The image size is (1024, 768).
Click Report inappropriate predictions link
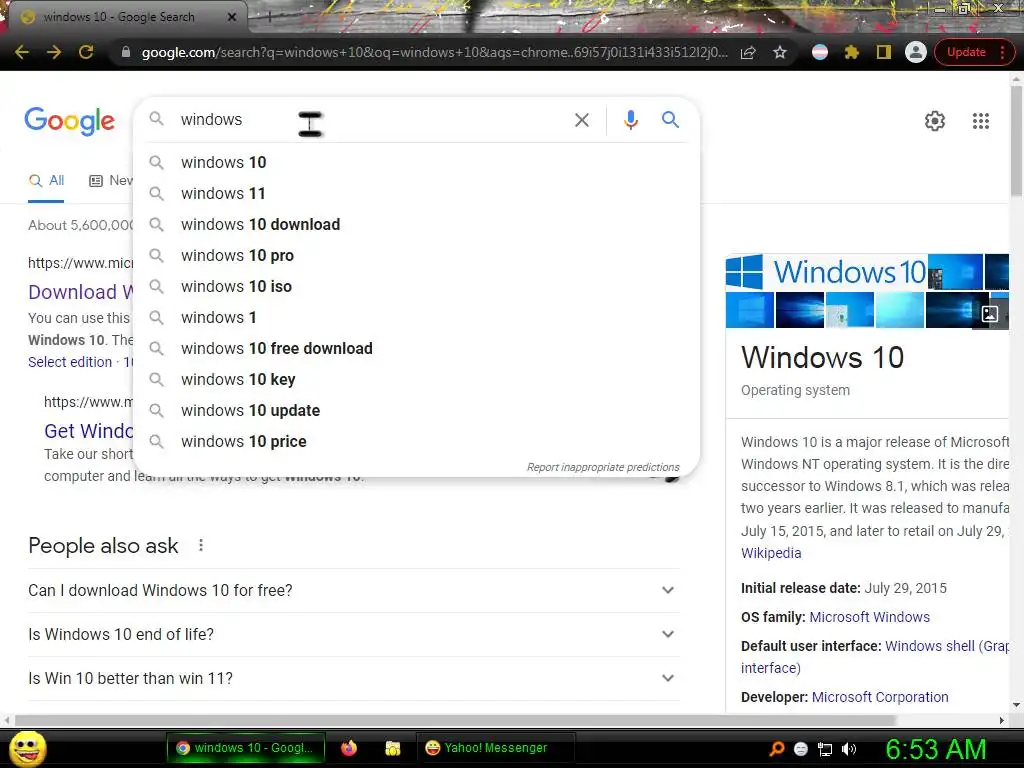[603, 467]
